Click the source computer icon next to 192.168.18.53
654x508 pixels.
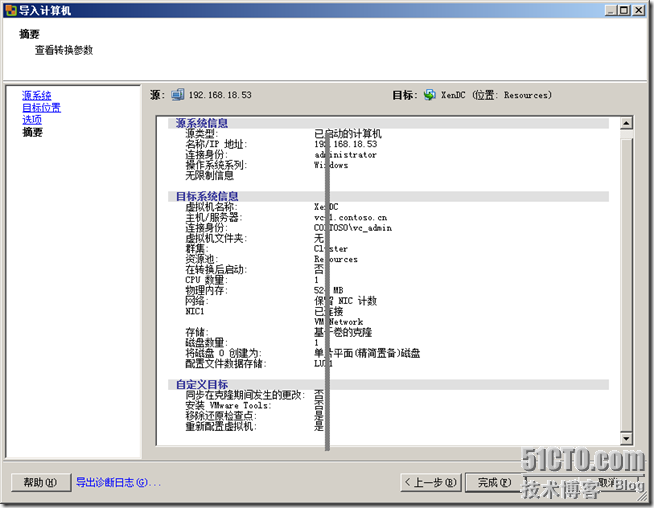tap(177, 95)
